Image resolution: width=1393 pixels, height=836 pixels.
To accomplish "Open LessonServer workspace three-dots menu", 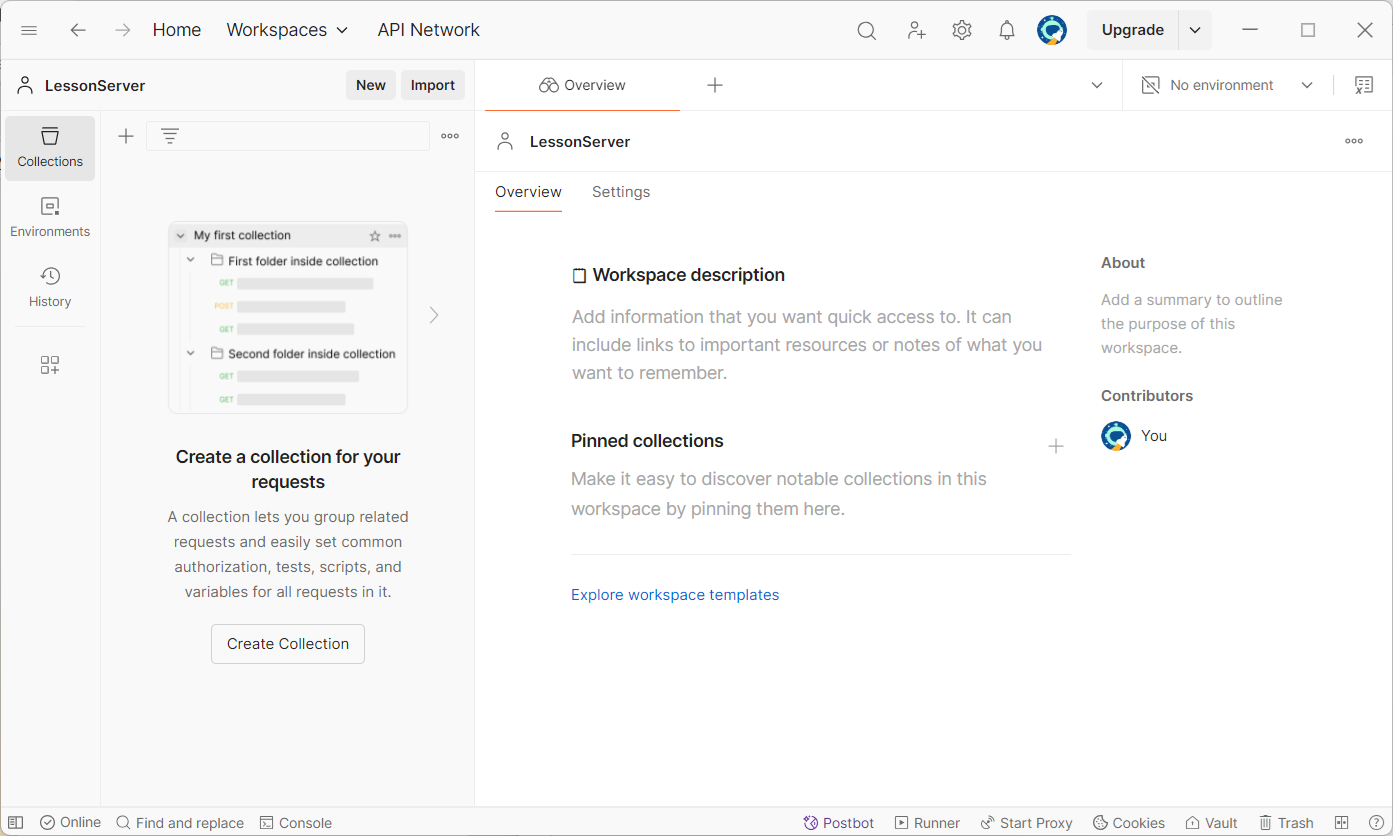I will click(1354, 141).
